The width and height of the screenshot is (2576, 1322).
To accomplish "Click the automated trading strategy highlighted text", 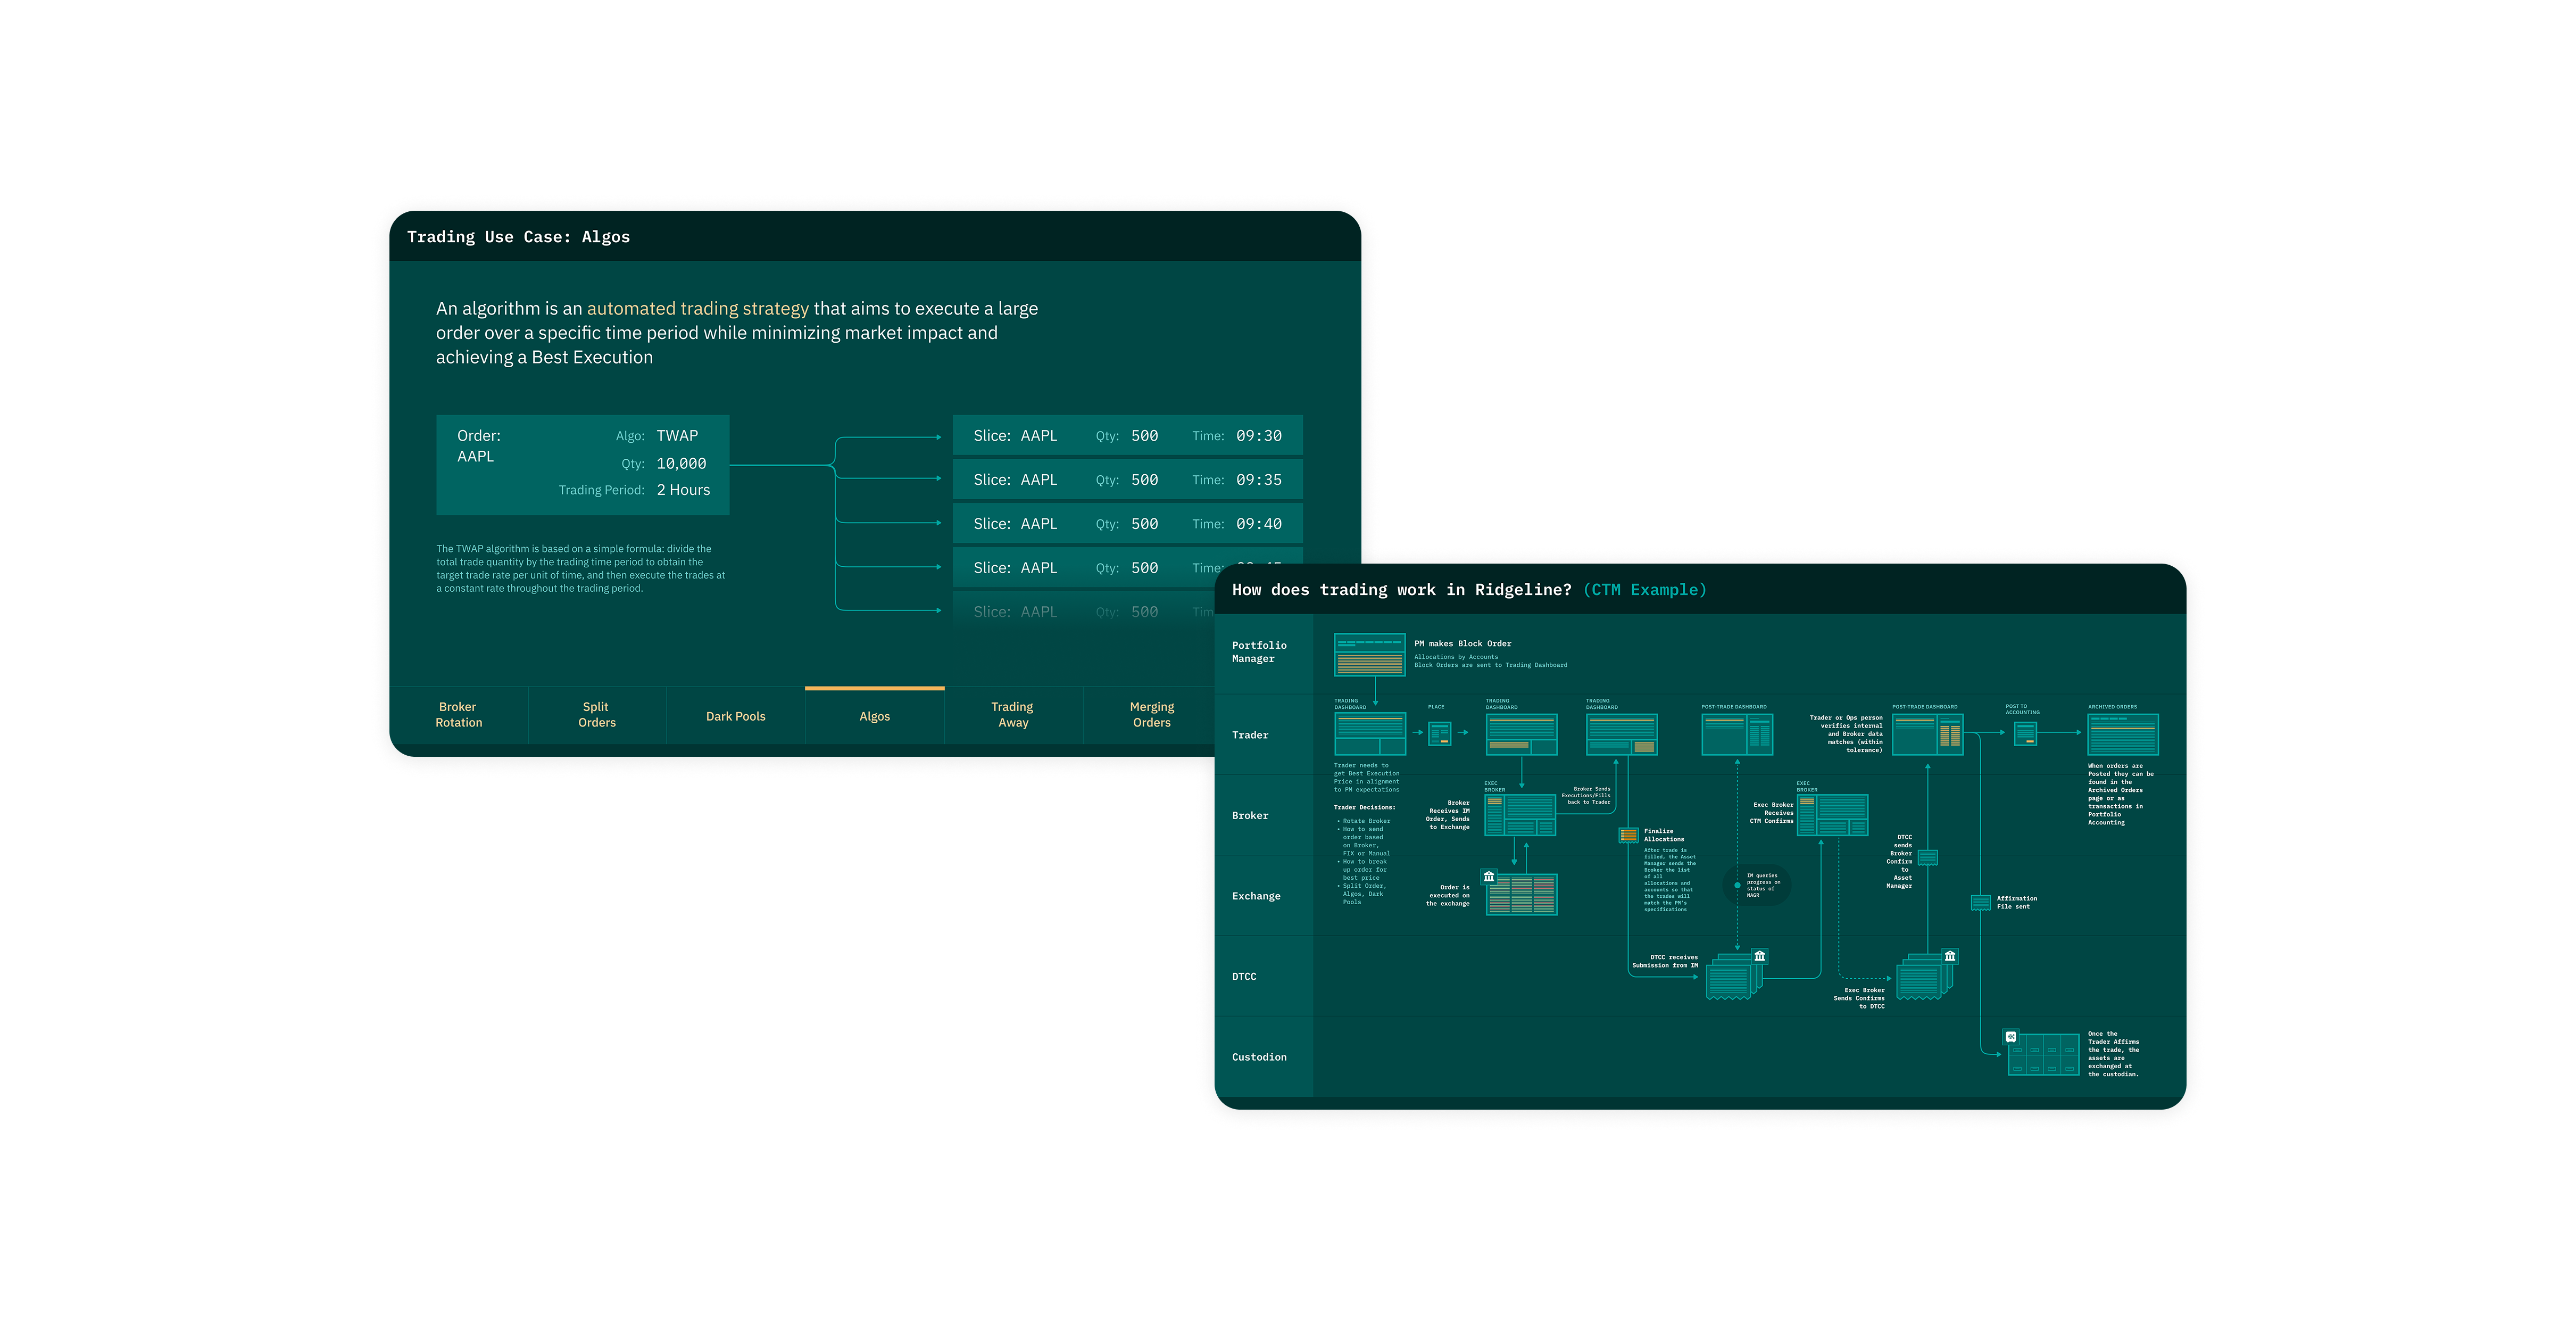I will click(x=697, y=309).
